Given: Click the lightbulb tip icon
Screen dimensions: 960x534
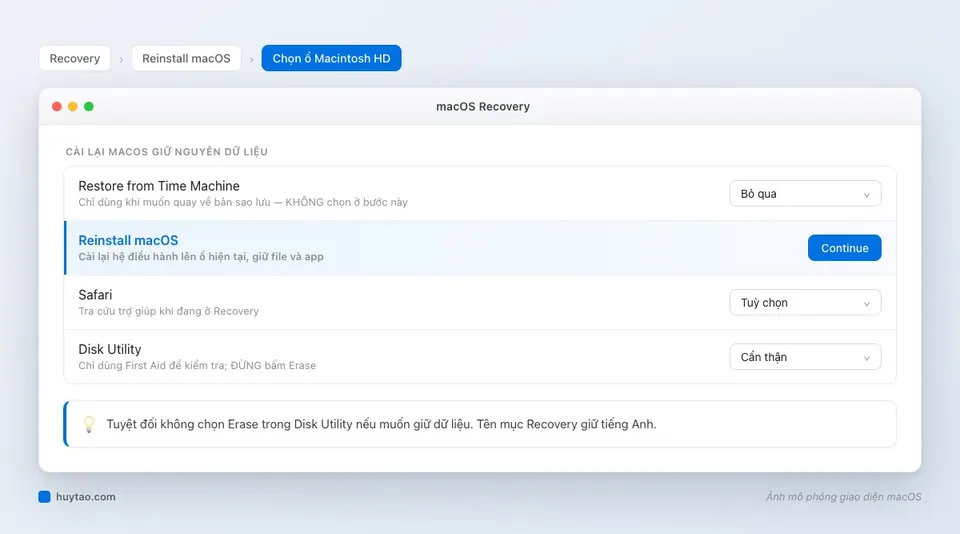Looking at the screenshot, I should click(89, 424).
